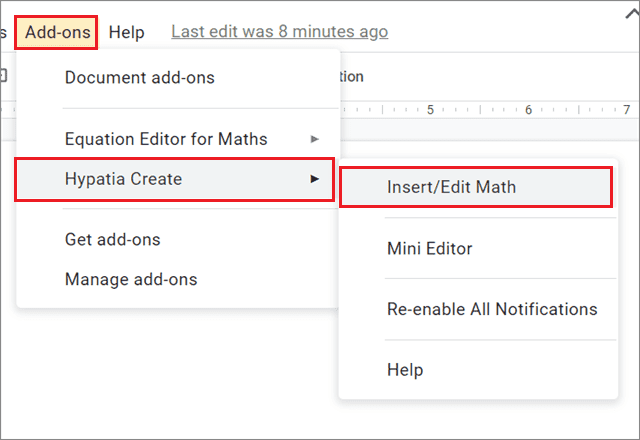Expand arrow next to Hypatia Create

tap(314, 179)
